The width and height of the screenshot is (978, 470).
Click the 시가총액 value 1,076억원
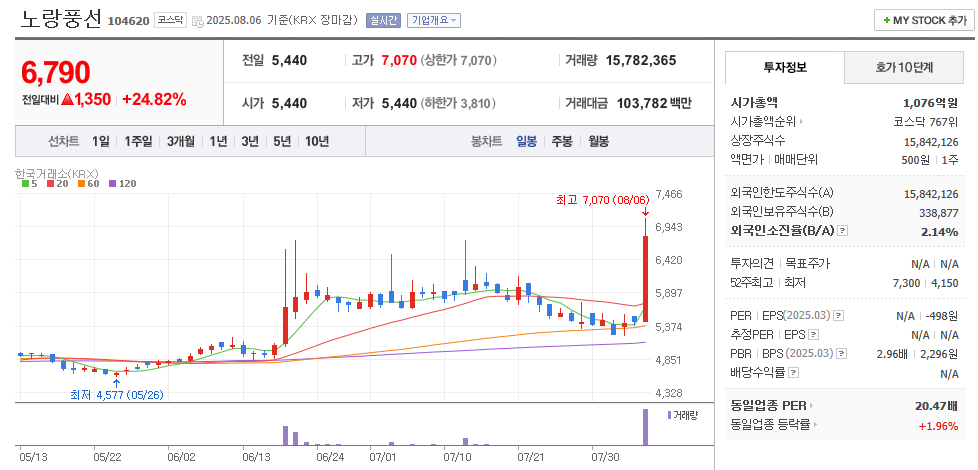(931, 103)
